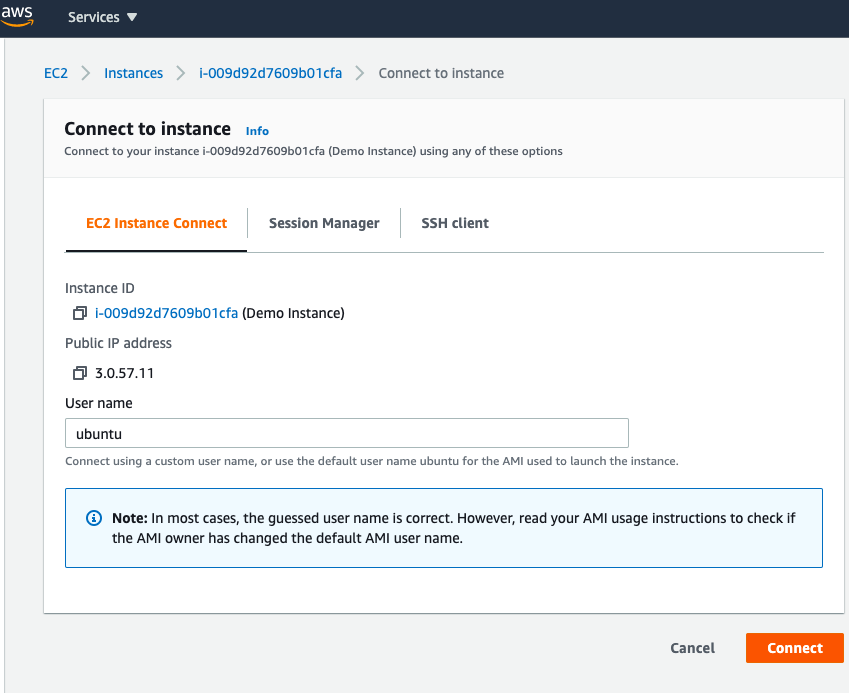Copy the instance ID using clipboard icon
Viewport: 849px width, 693px height.
click(x=80, y=312)
